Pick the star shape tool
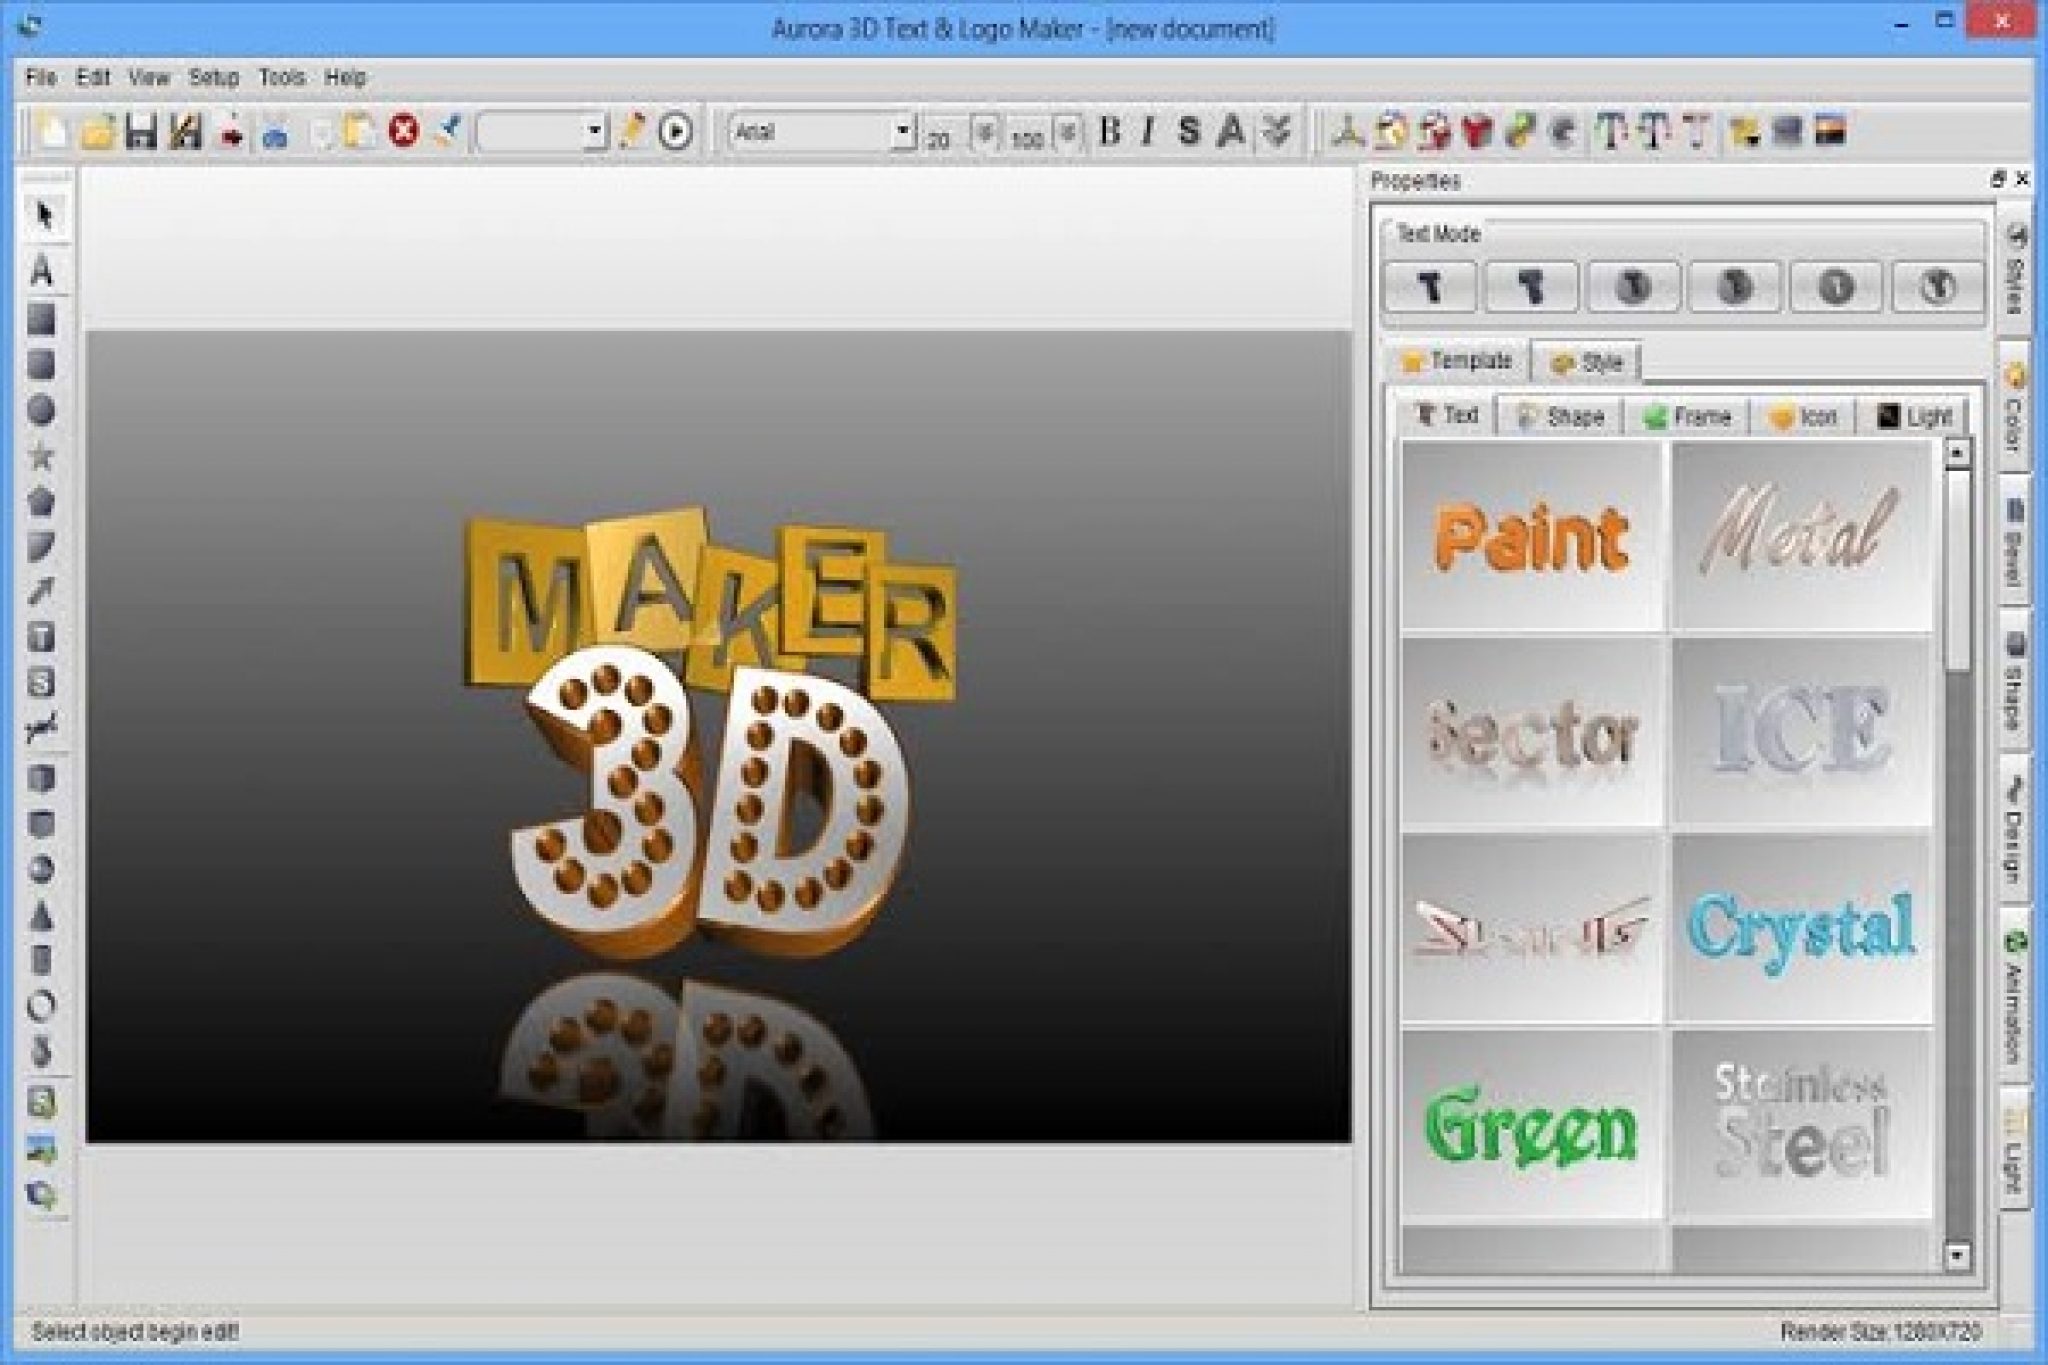The height and width of the screenshot is (1365, 2048). coord(41,457)
